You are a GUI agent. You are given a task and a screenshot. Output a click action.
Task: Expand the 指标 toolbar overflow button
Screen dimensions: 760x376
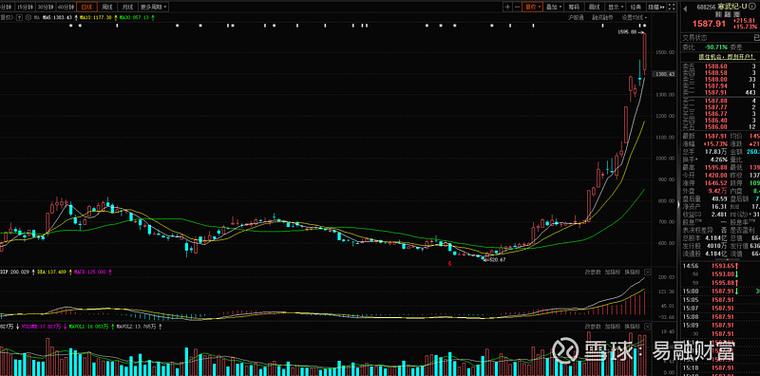coord(656,7)
